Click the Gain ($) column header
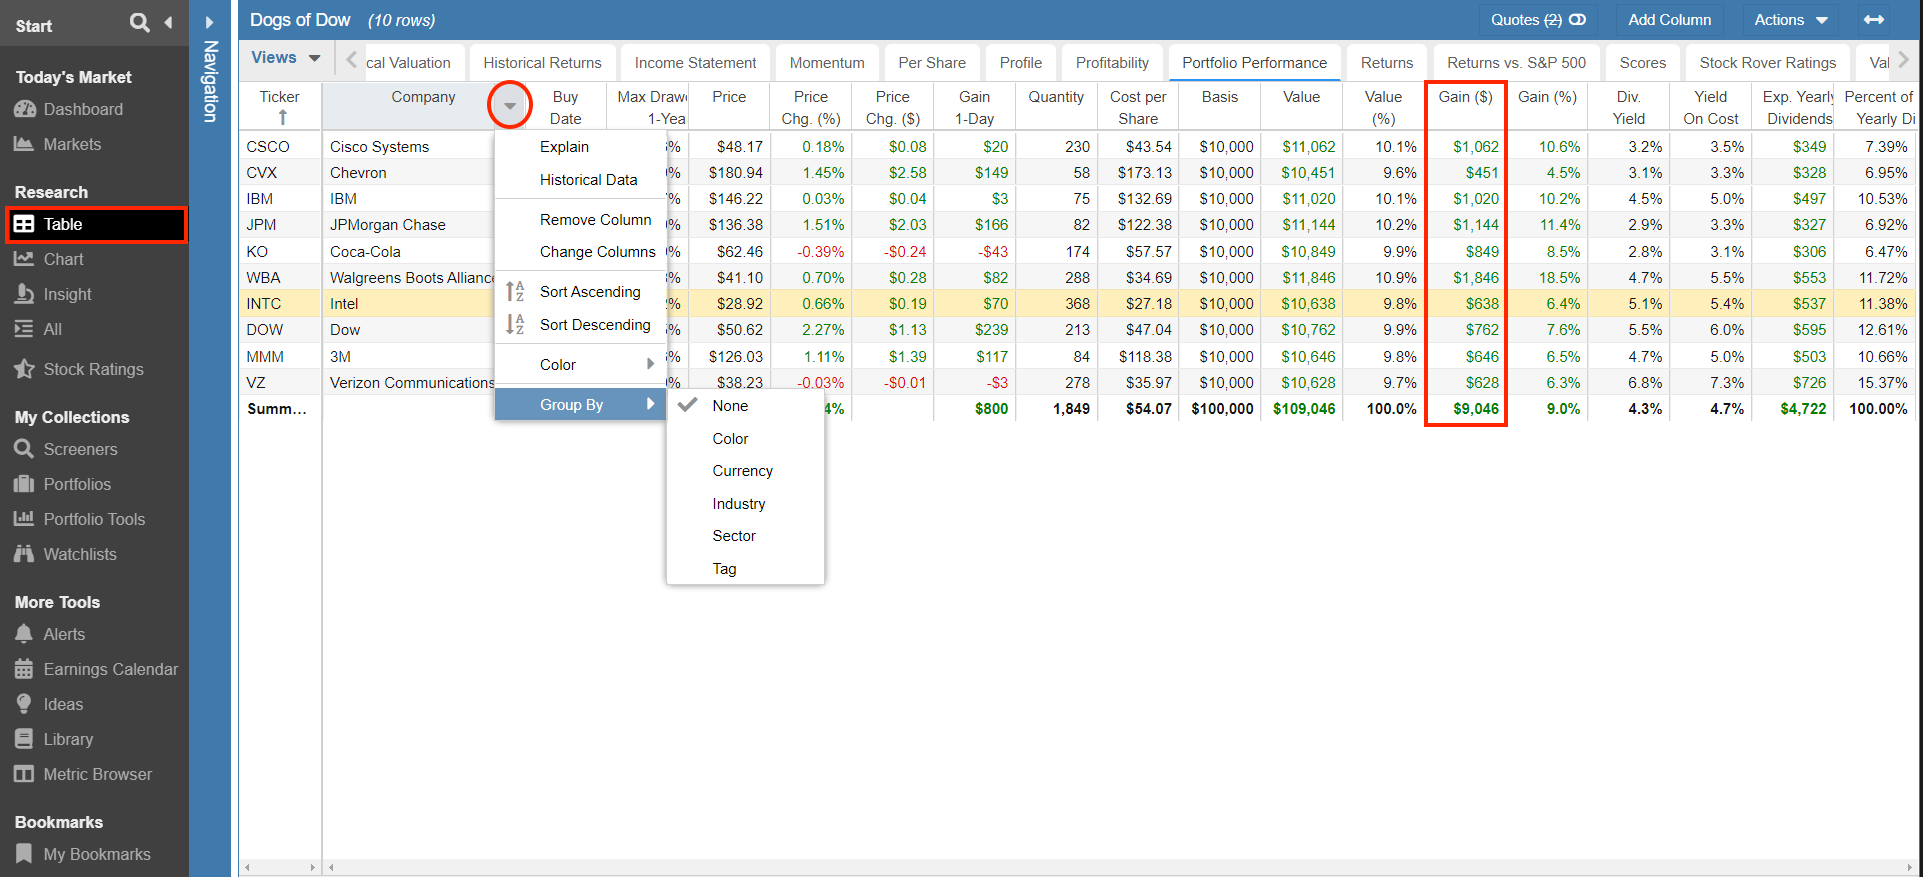The height and width of the screenshot is (877, 1923). (1465, 107)
